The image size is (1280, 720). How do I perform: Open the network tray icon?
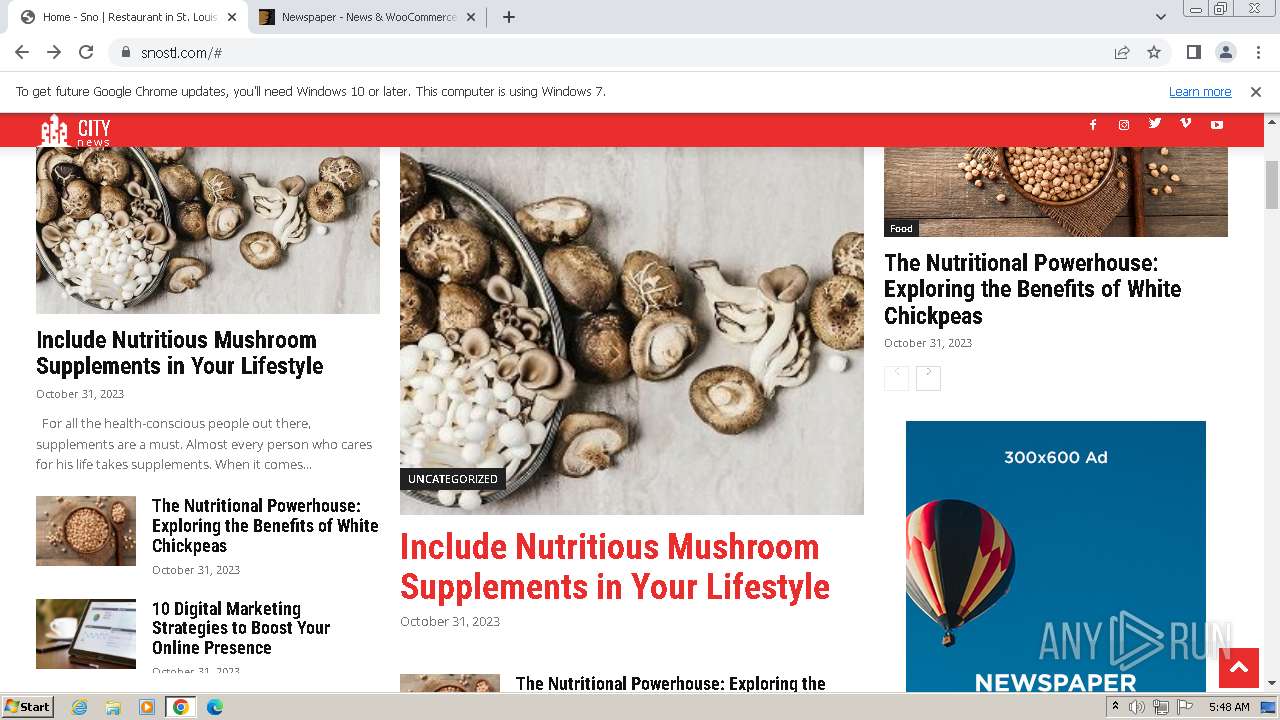tap(1160, 707)
